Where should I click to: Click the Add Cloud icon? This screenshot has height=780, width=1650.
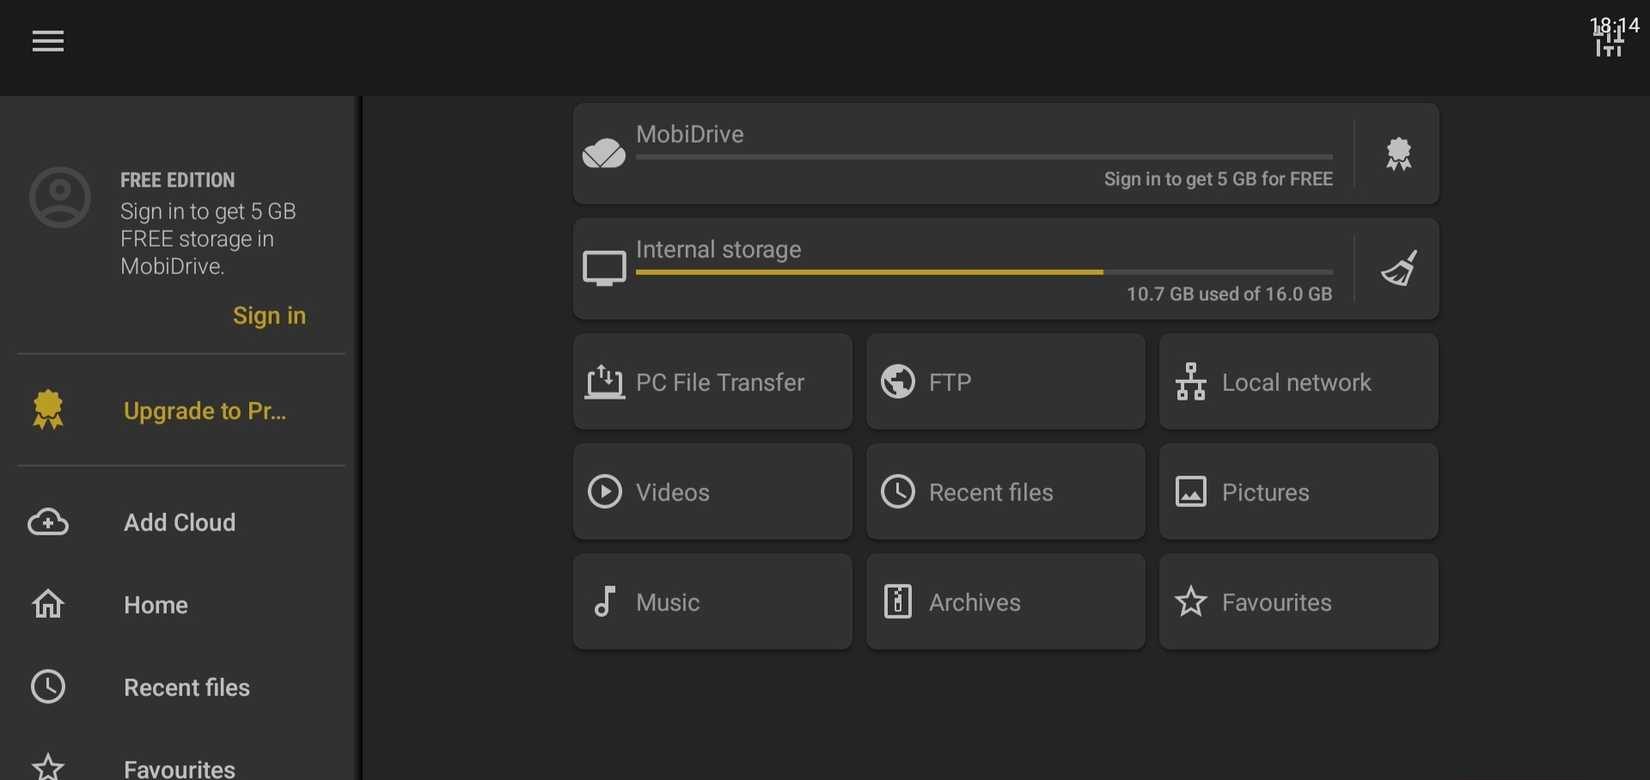[x=48, y=522]
